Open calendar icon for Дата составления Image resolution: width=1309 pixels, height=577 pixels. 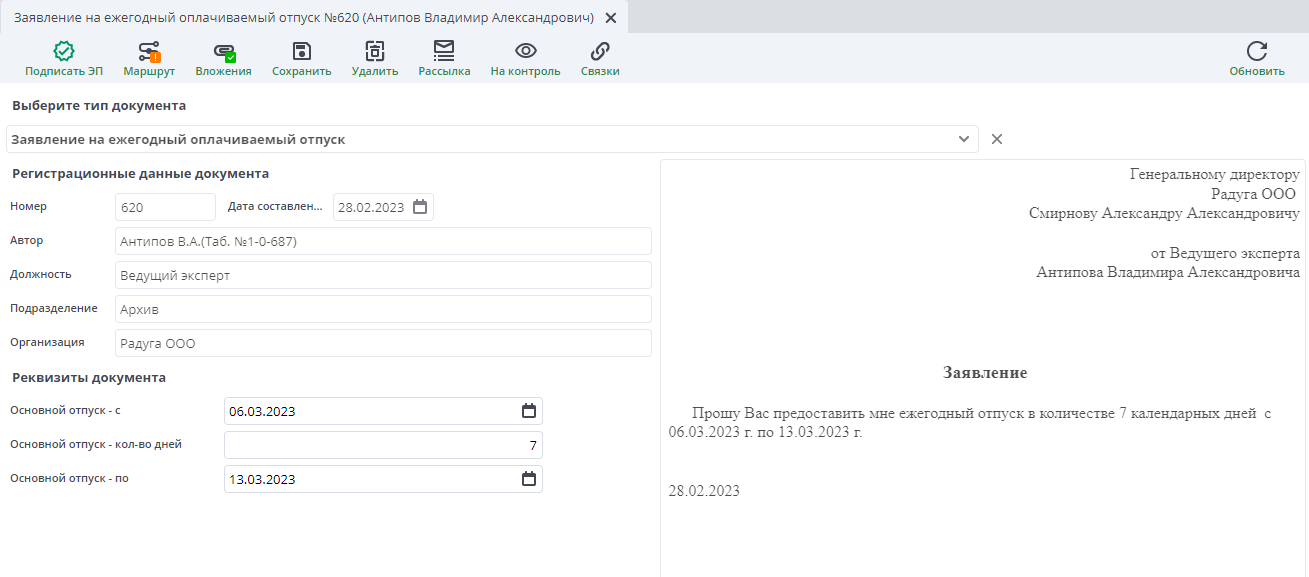click(x=420, y=207)
